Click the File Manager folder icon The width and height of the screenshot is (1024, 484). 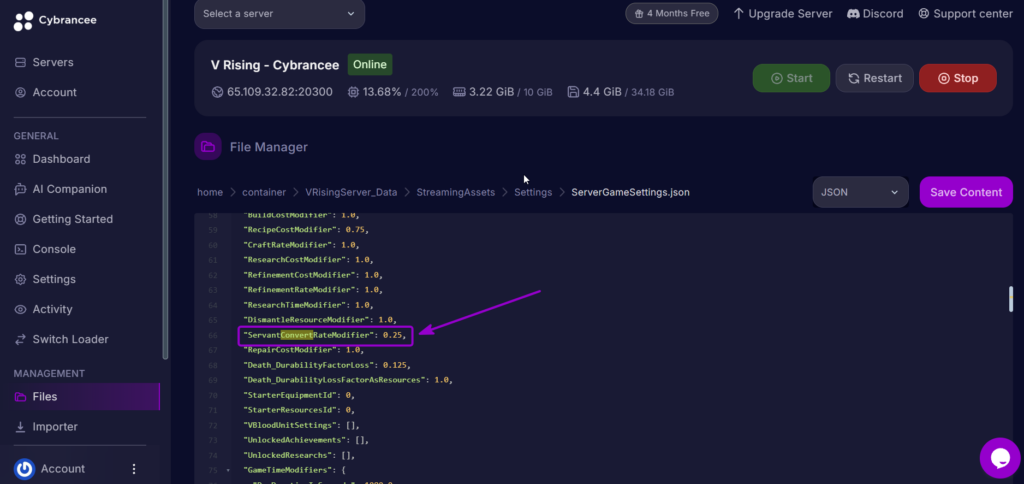tap(208, 146)
